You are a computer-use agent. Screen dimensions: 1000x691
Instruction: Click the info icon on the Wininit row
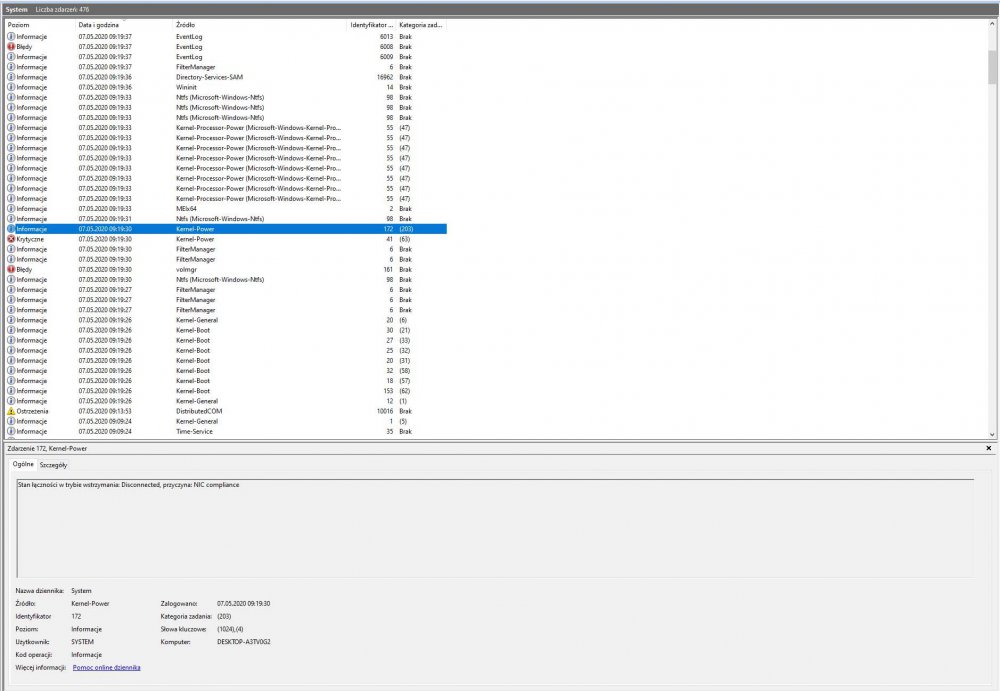[x=11, y=87]
